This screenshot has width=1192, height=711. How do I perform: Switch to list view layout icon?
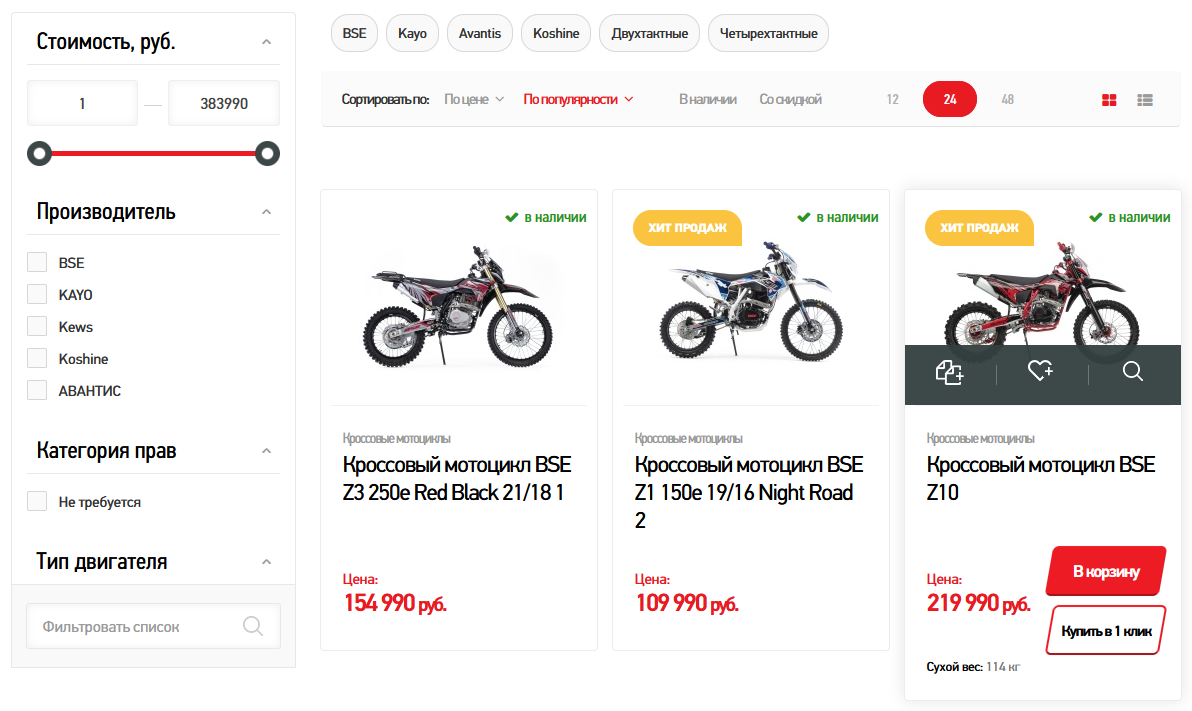click(1145, 100)
